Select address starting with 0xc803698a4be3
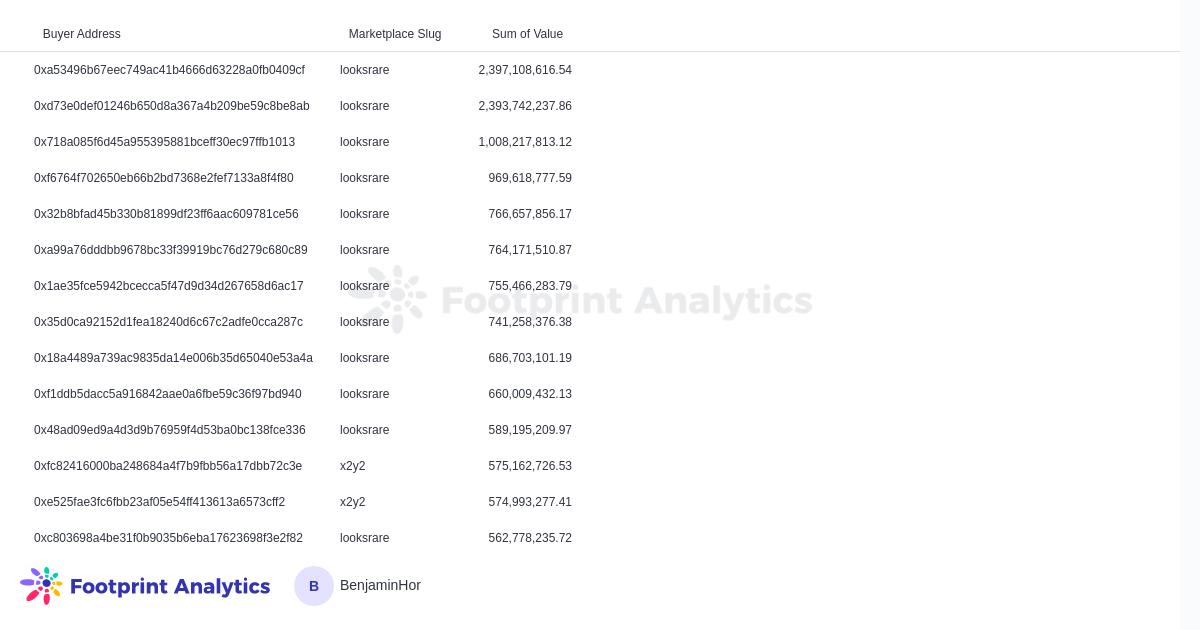 tap(168, 538)
